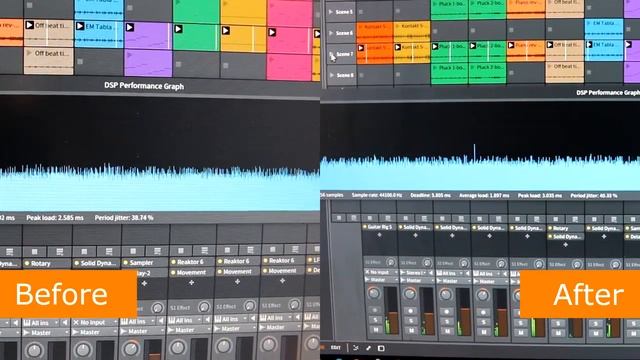Open Master output dropdown on Guitar Rig 5 track
Screen dimensions: 640x360
click(x=381, y=280)
